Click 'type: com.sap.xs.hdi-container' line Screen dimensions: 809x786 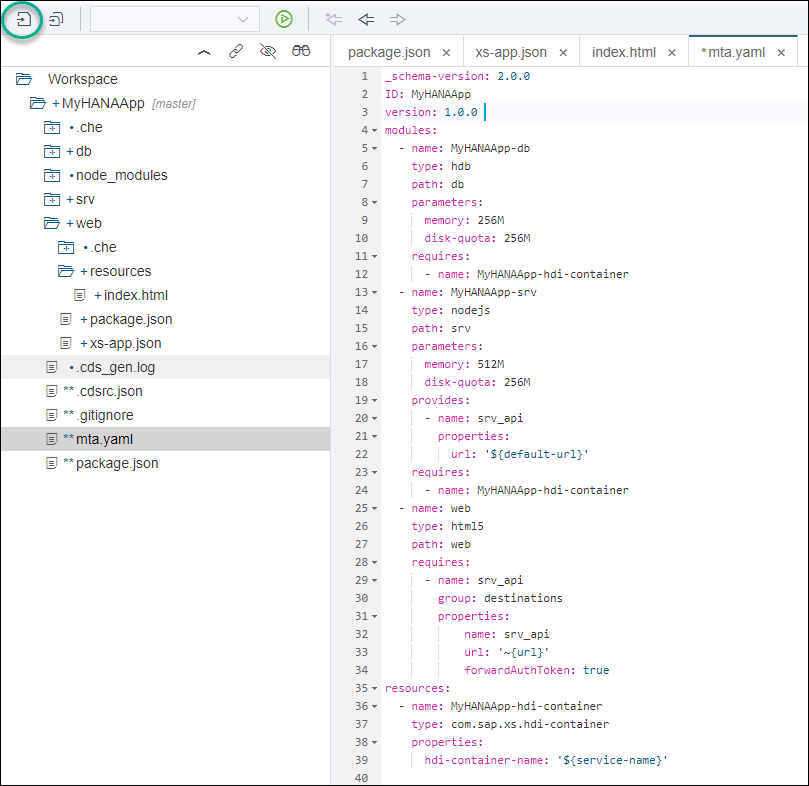[510, 724]
